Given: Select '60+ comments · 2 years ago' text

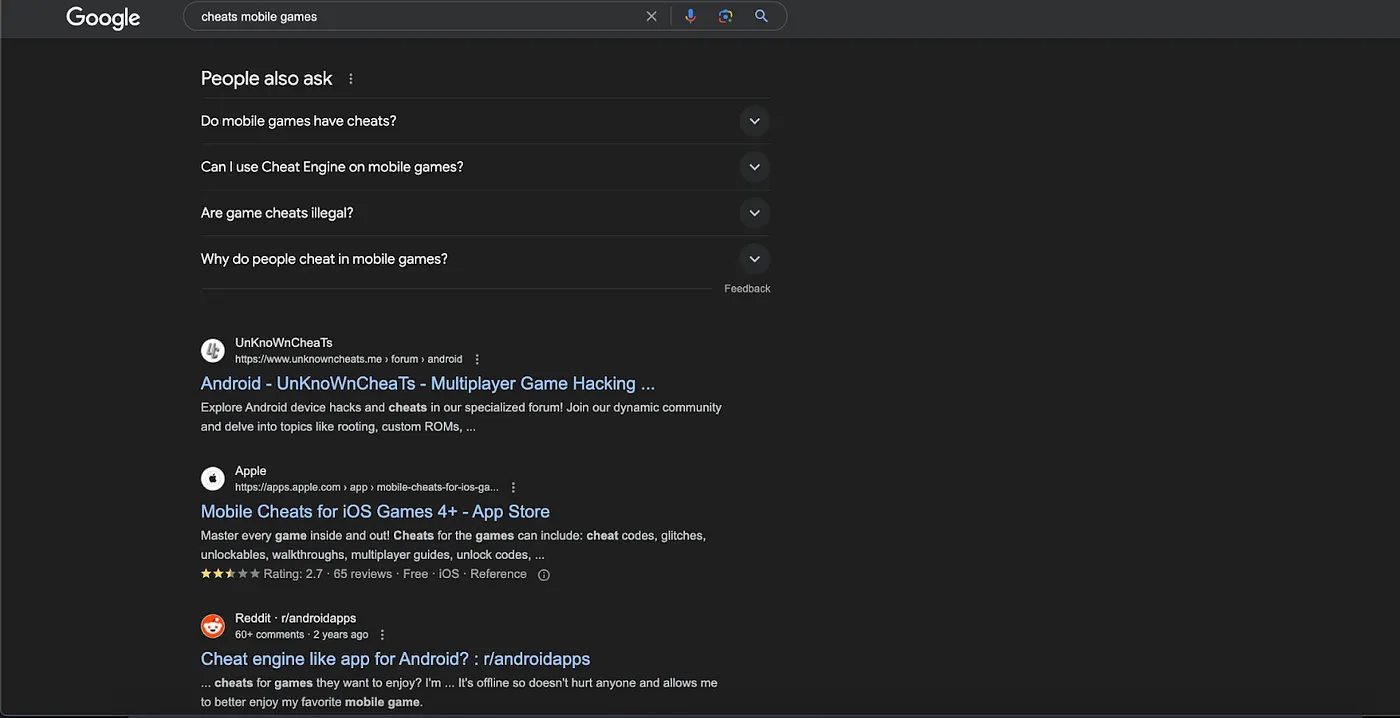Looking at the screenshot, I should pyautogui.click(x=302, y=634).
